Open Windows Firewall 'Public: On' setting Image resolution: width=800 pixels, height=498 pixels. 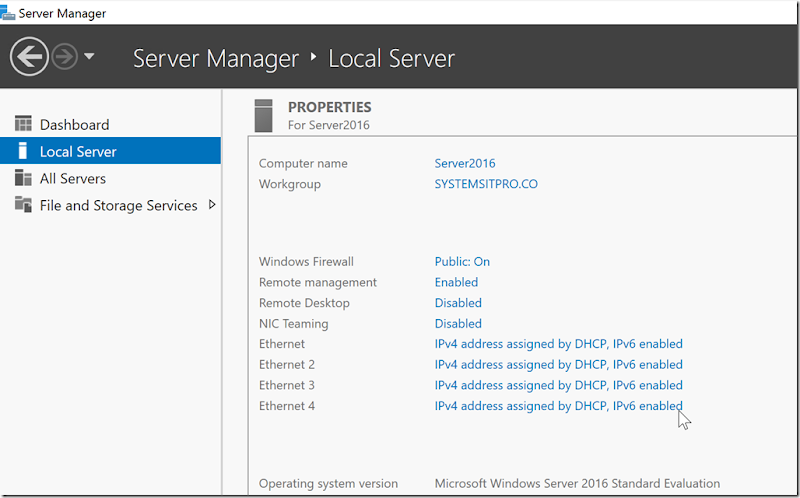[x=462, y=262]
